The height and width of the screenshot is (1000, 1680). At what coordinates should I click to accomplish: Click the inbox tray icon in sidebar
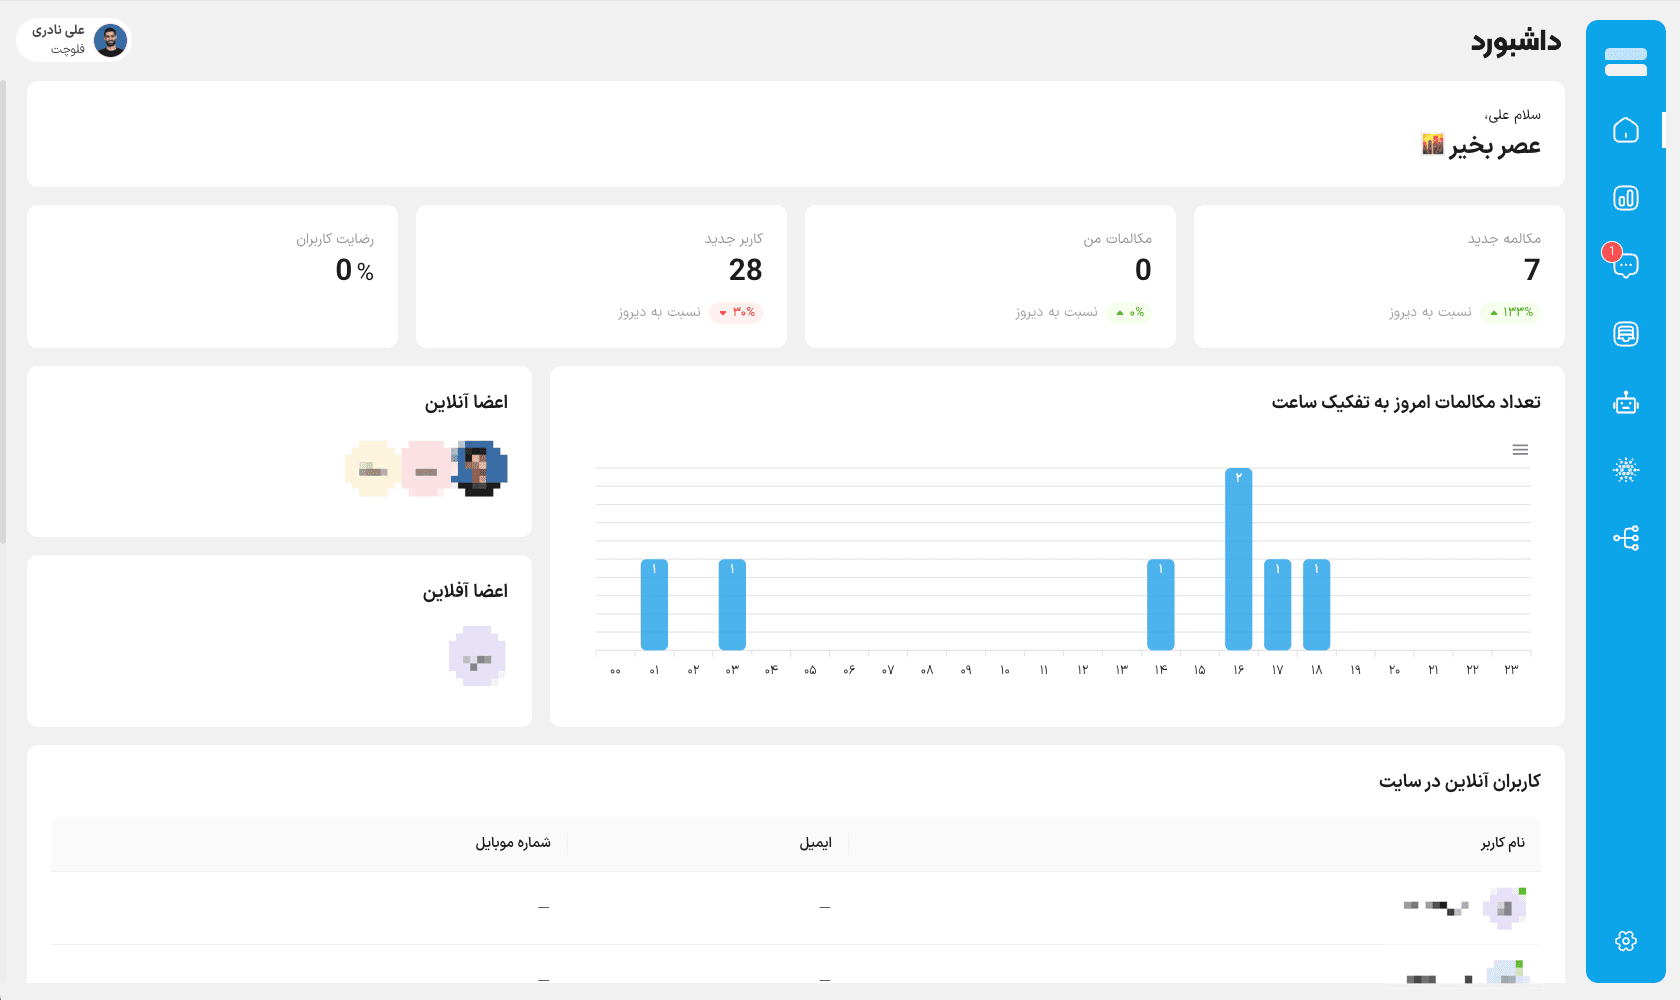tap(1625, 334)
